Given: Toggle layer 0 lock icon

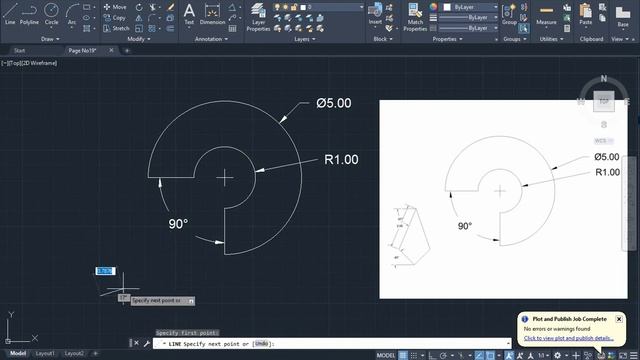Looking at the screenshot, I should point(294,7).
